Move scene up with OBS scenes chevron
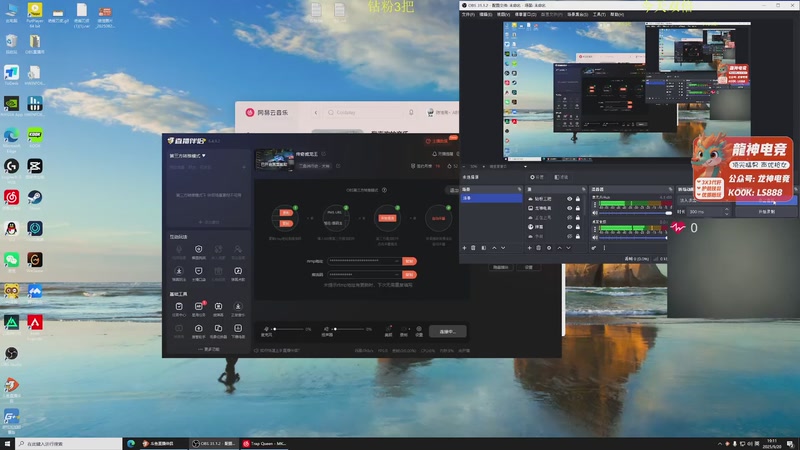 494,248
